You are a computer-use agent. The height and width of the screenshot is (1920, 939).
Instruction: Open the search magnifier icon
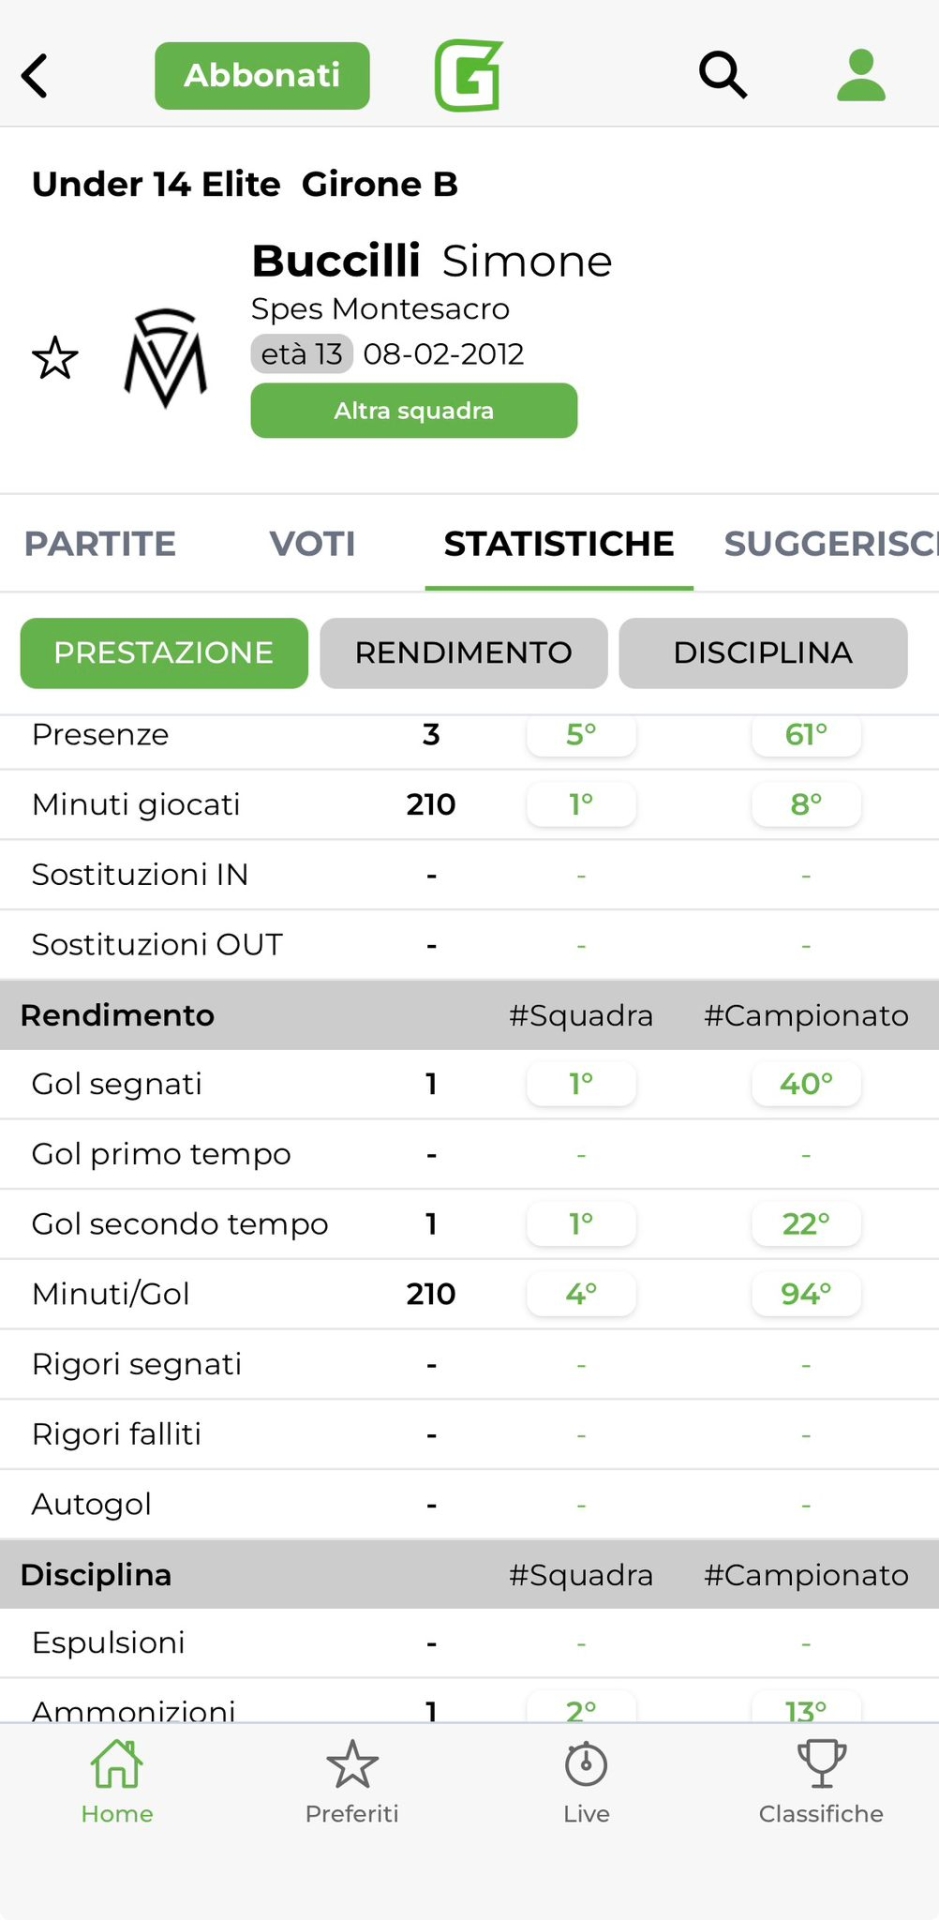(x=722, y=75)
